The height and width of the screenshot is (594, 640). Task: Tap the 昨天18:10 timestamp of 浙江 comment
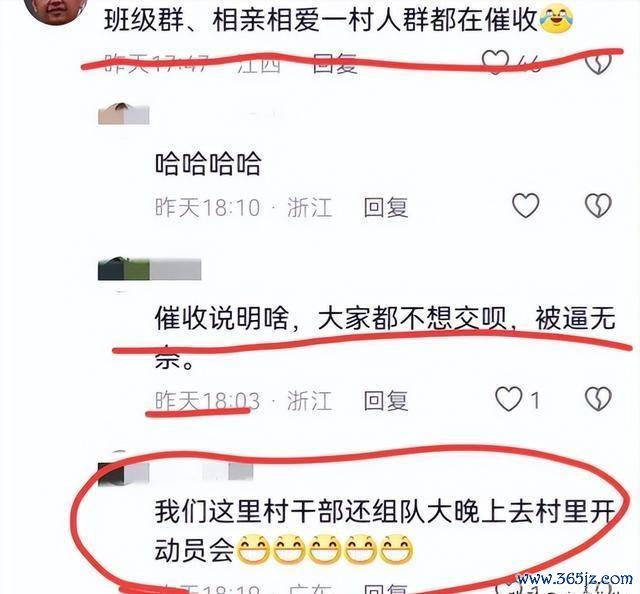tap(207, 207)
